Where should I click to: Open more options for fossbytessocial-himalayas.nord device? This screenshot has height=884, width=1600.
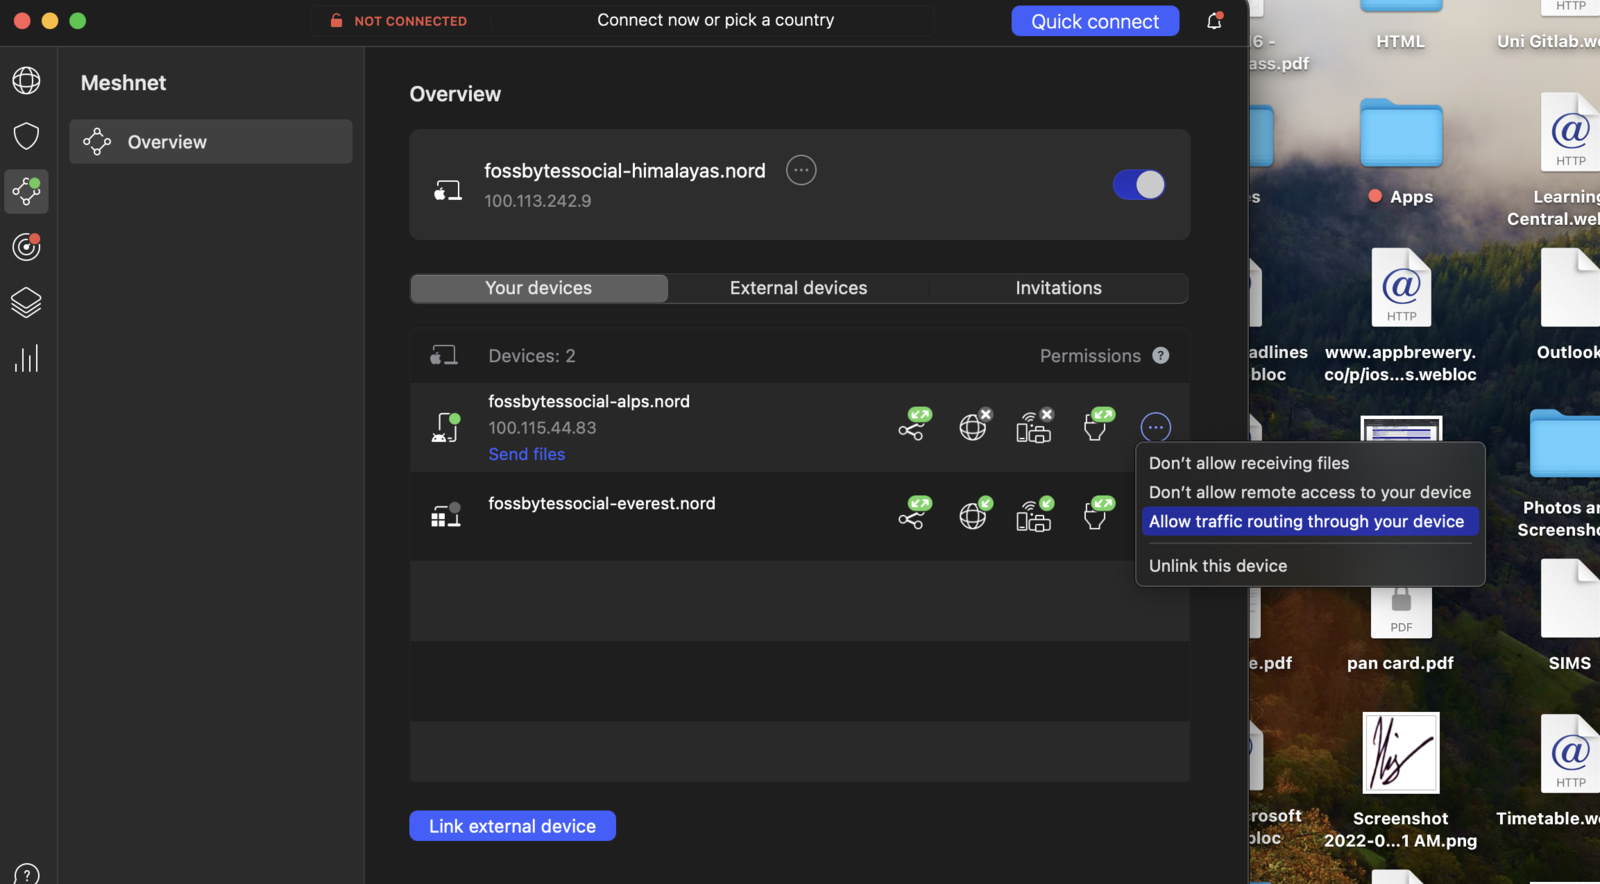pos(801,171)
